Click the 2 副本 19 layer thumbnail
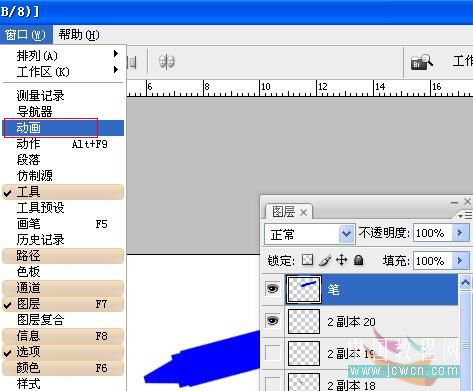The height and width of the screenshot is (391, 473). 304,353
